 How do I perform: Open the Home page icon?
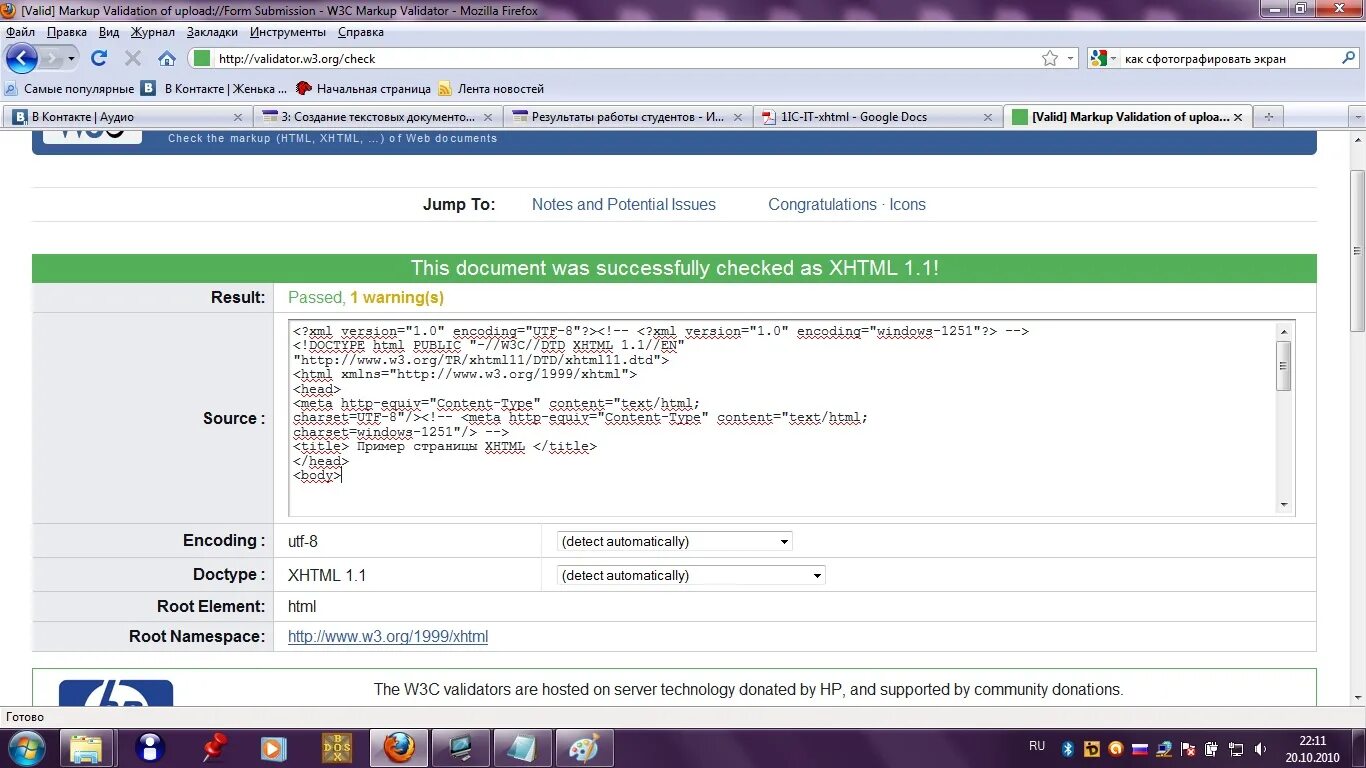point(167,58)
